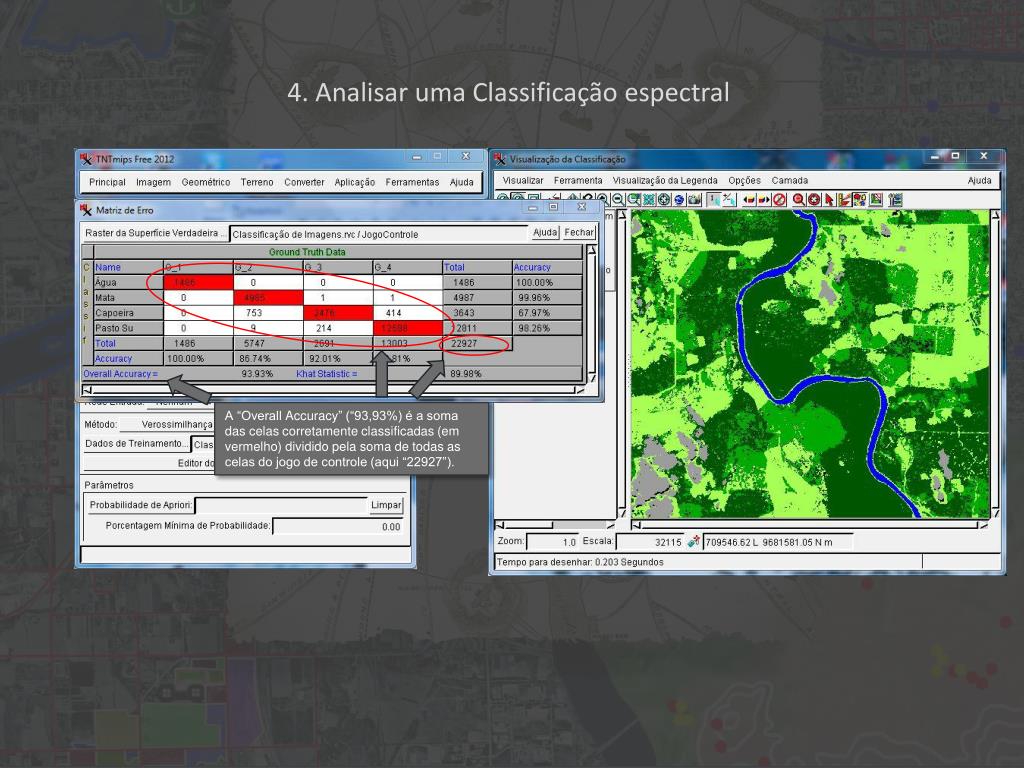Click map view vertical scrollbar up arrow
The width and height of the screenshot is (1024, 768).
(995, 214)
